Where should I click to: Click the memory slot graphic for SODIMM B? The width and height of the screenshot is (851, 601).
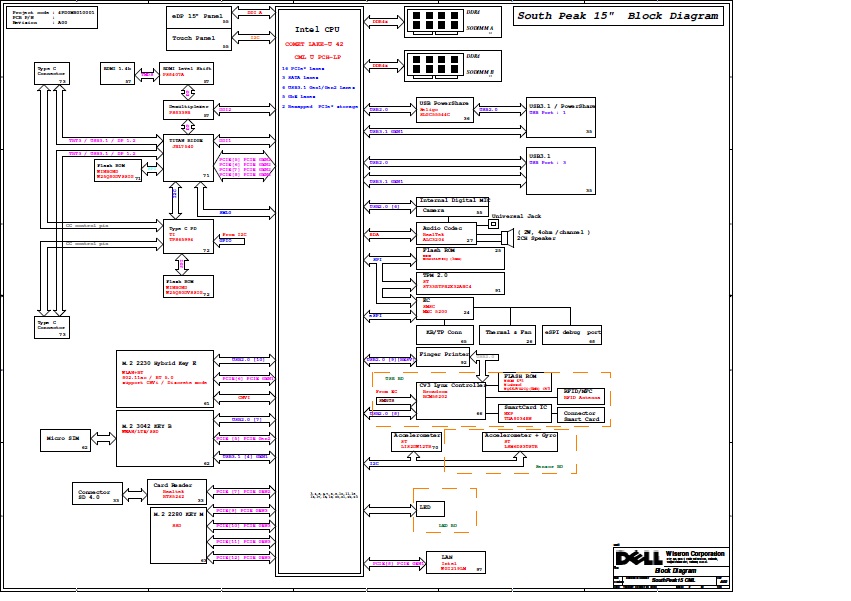tap(435, 65)
